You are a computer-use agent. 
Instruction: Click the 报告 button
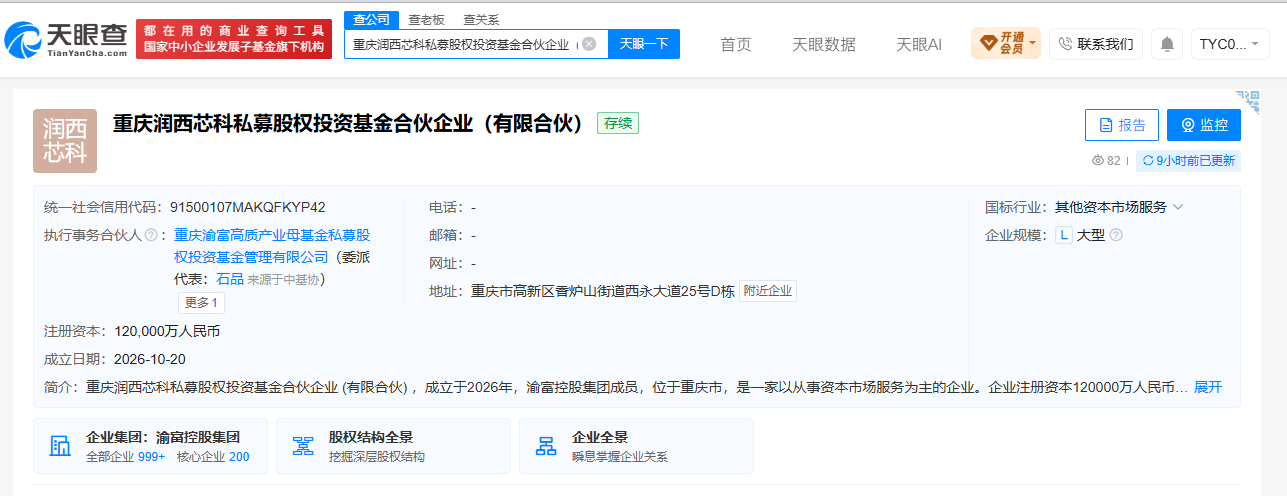[1122, 125]
